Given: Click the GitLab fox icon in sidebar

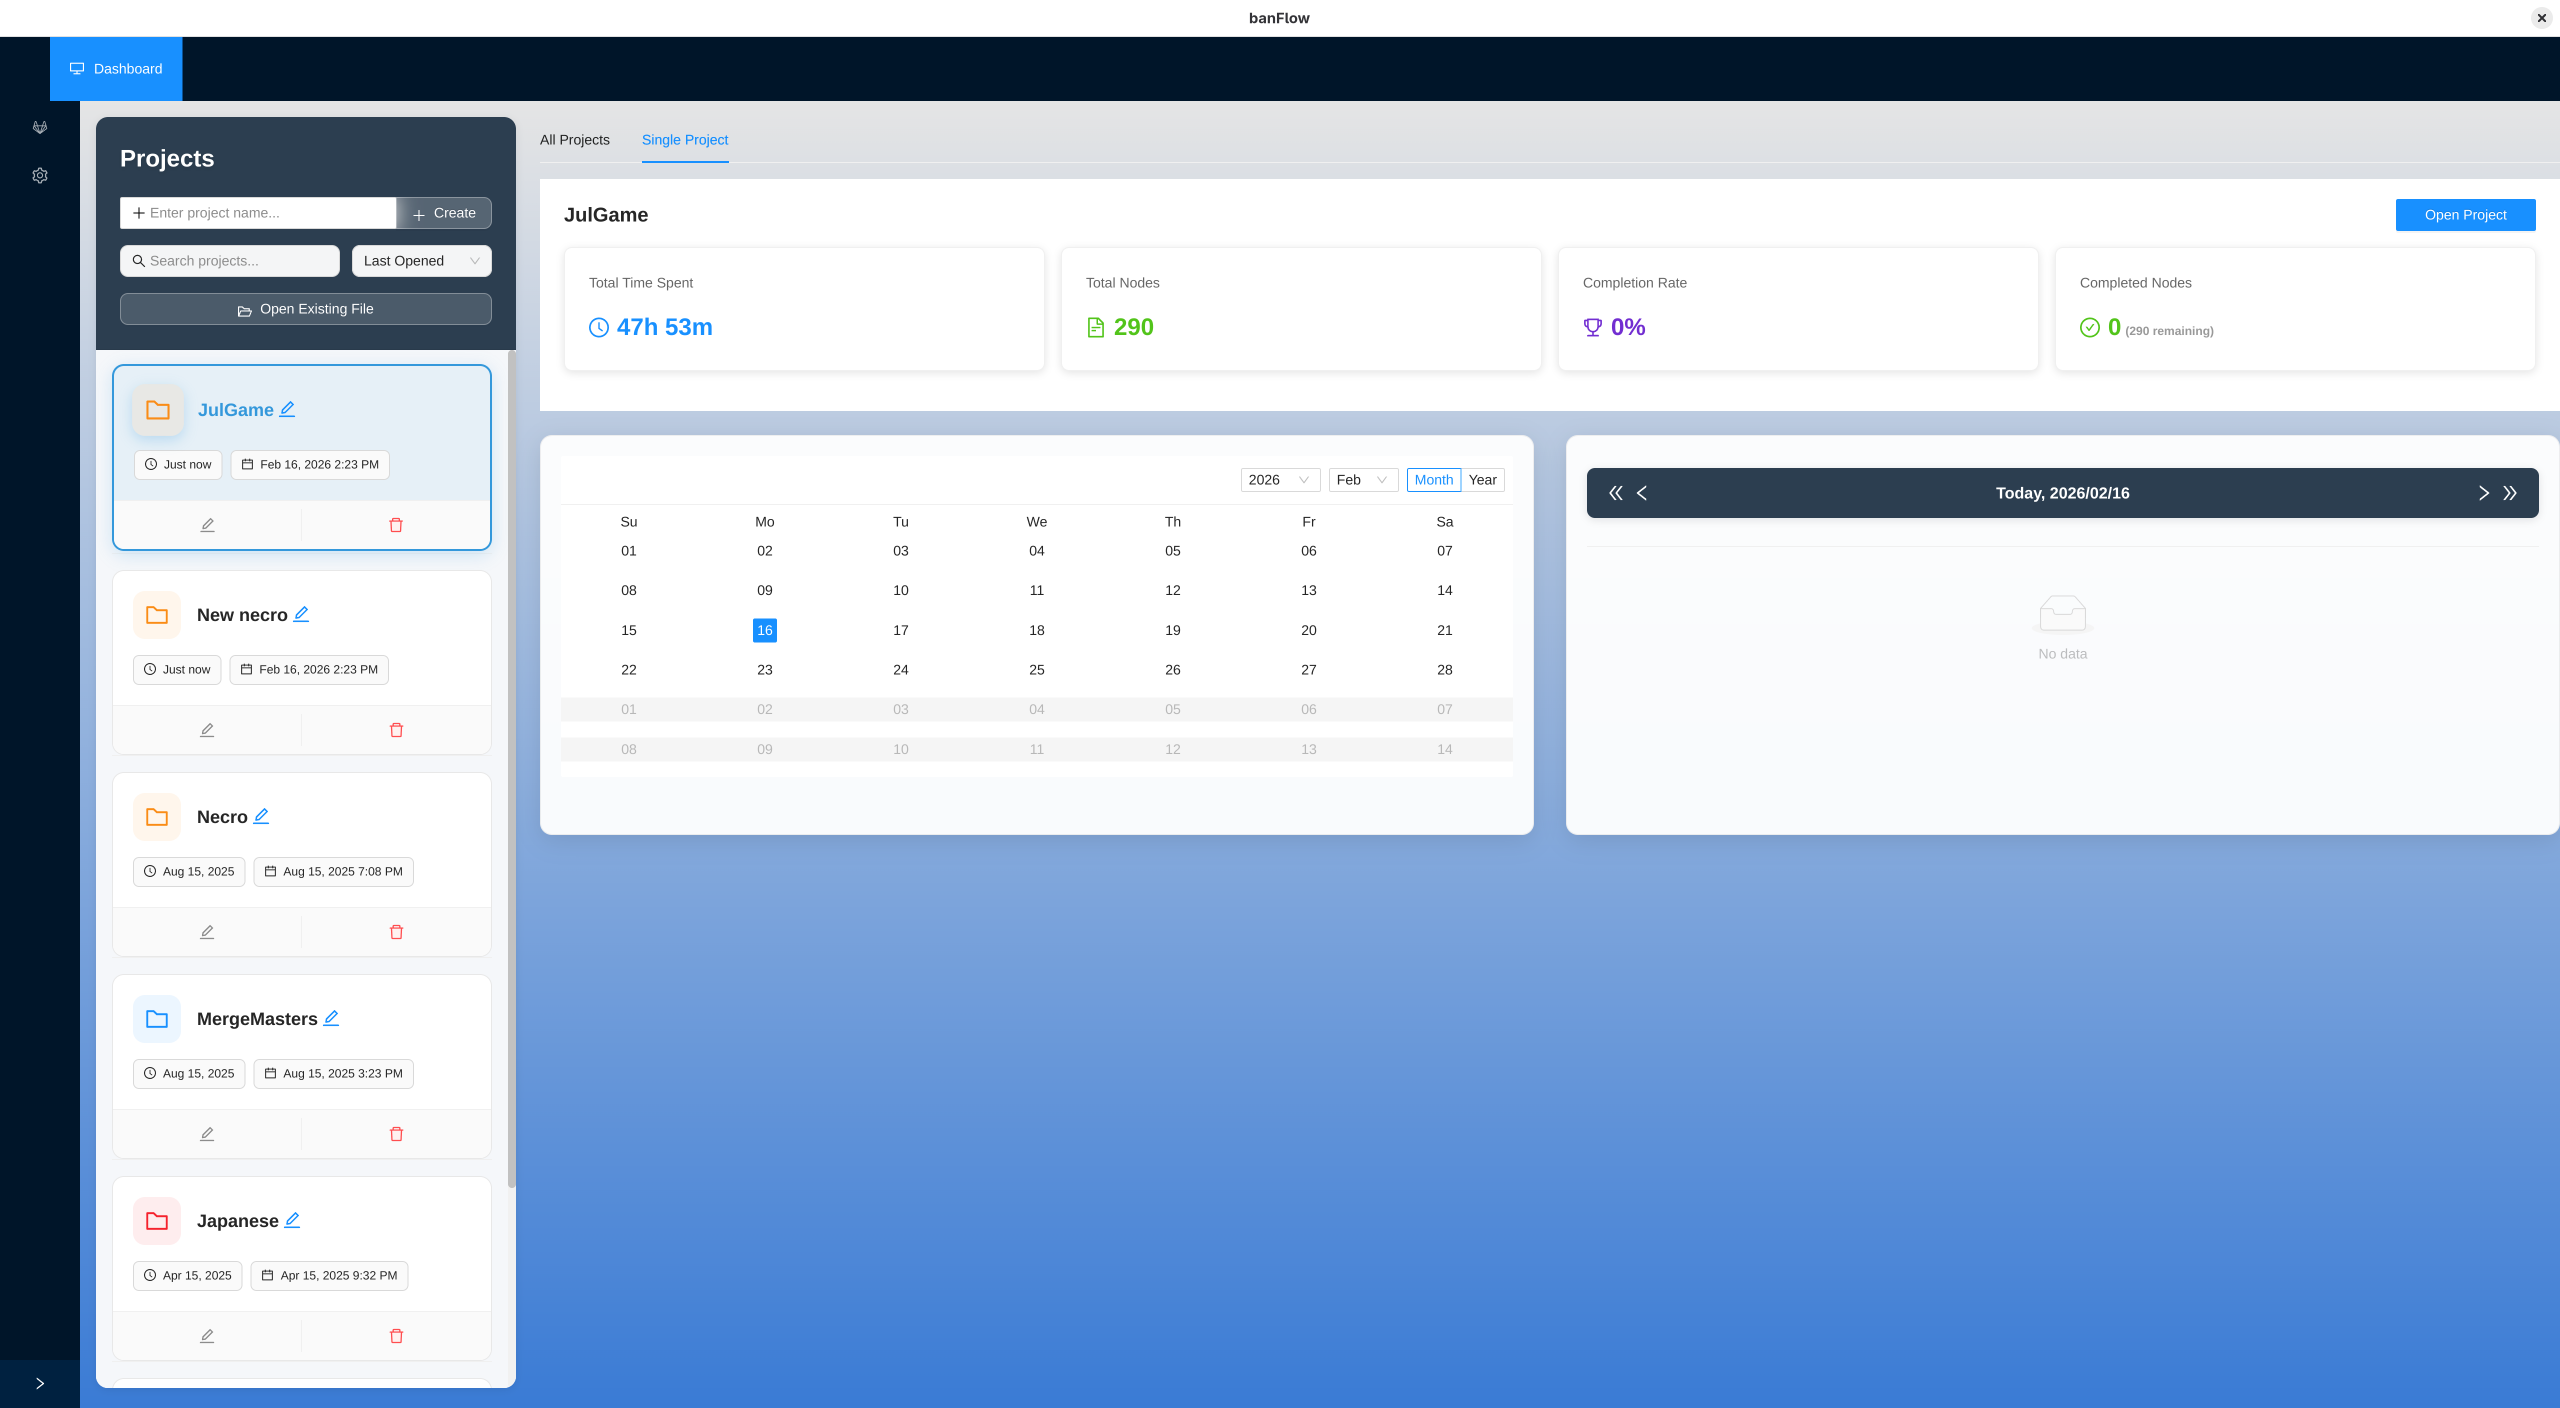Looking at the screenshot, I should 40,127.
